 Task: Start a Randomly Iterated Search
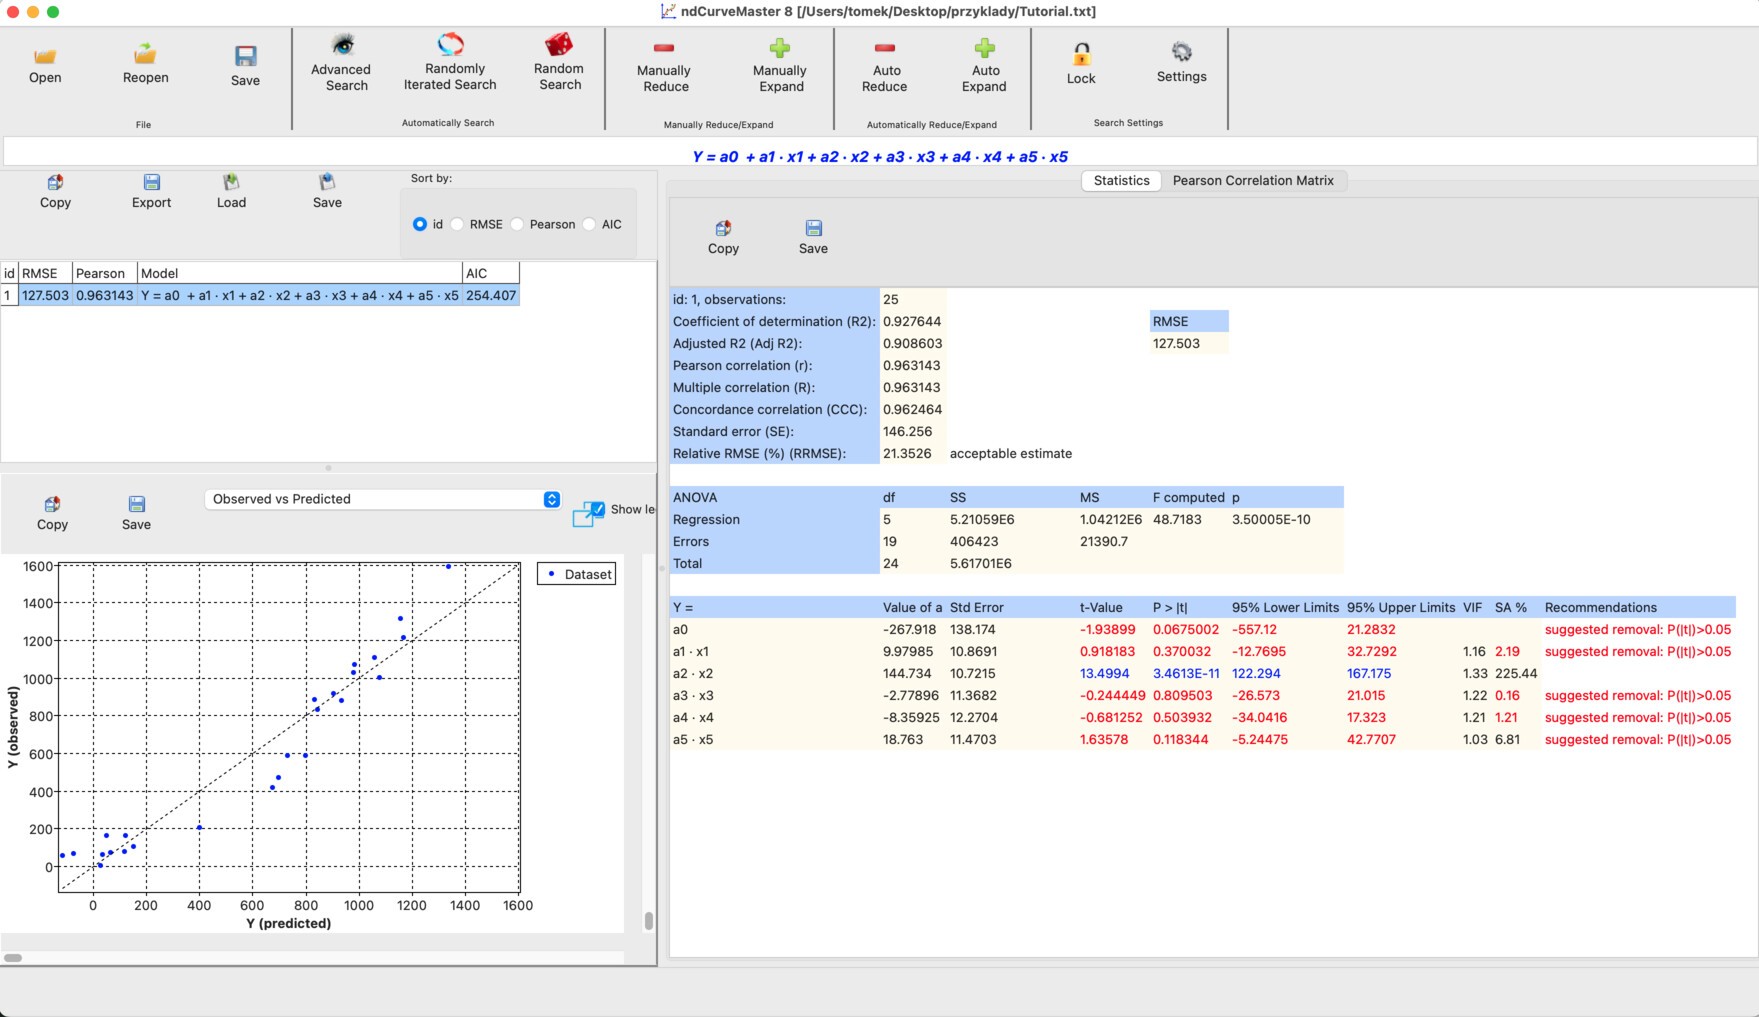(448, 67)
